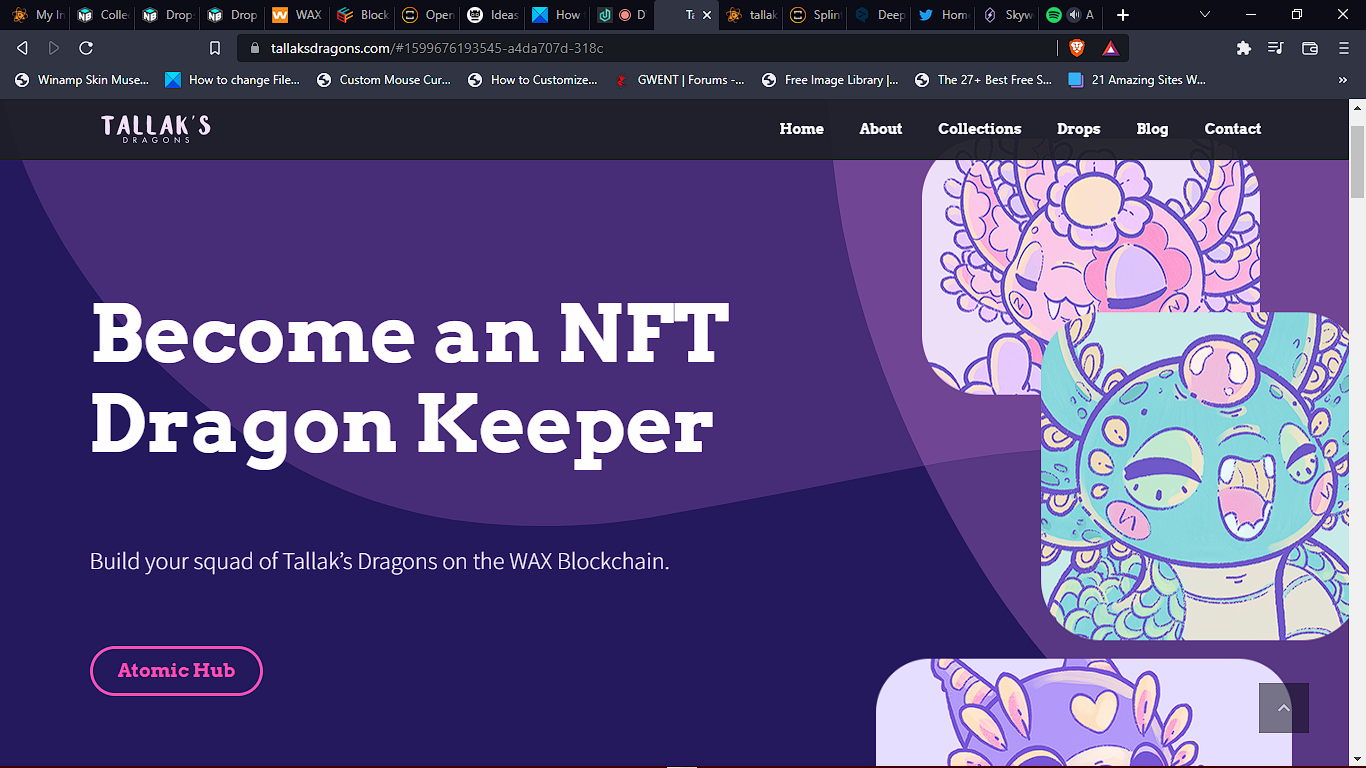This screenshot has width=1366, height=768.
Task: Close the active Tallak's Dragons tab
Action: [708, 15]
